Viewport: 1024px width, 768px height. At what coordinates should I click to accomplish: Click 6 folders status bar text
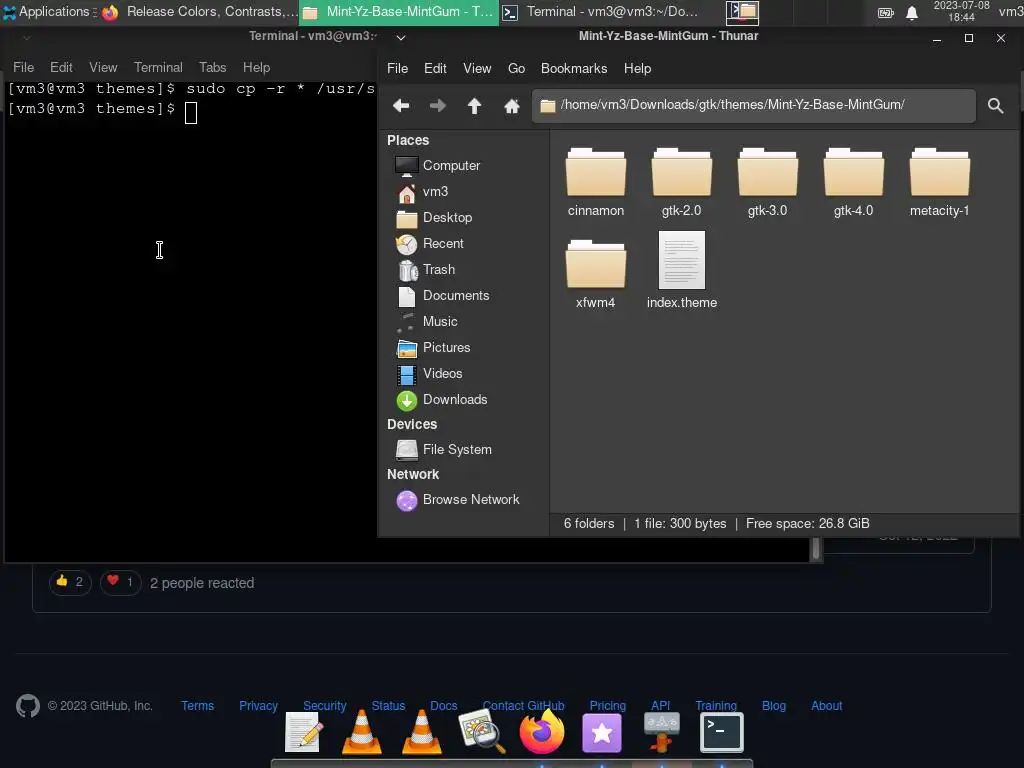click(x=588, y=524)
